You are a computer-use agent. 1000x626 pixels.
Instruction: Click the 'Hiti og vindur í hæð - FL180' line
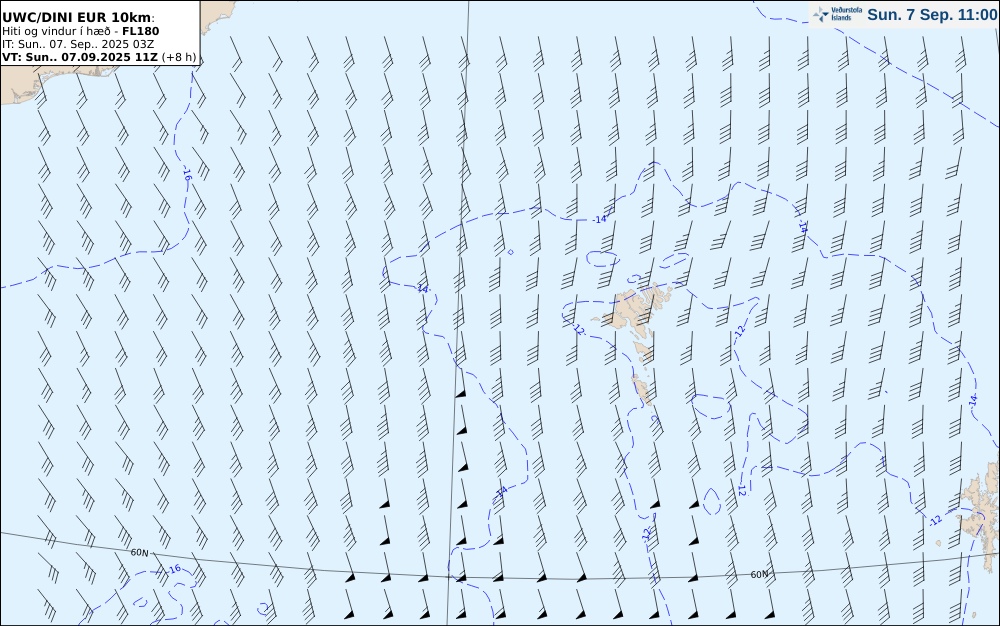(81, 31)
